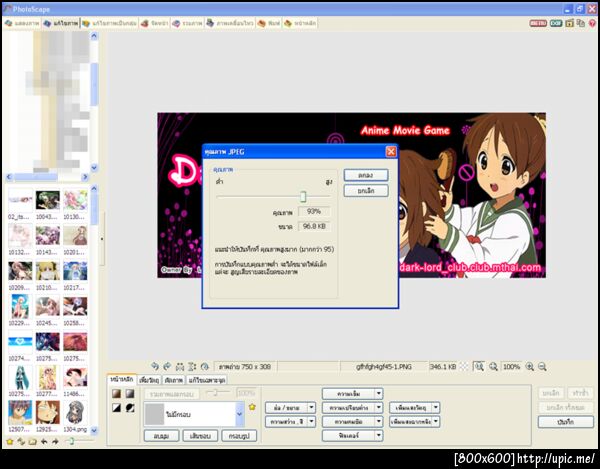Image resolution: width=600 pixels, height=469 pixels.
Task: Rotate image 90° counter-clockwise icon
Action: 155,366
